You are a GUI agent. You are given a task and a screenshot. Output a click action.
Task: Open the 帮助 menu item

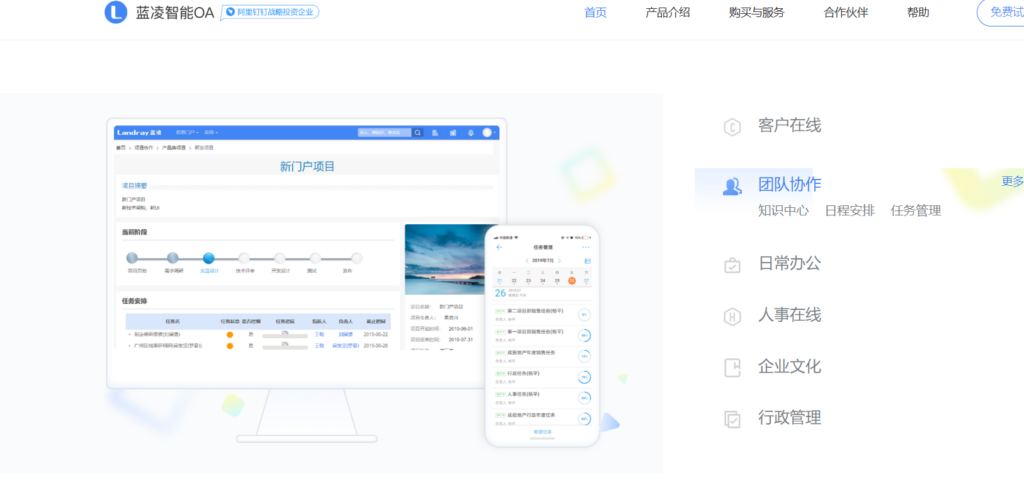(917, 13)
